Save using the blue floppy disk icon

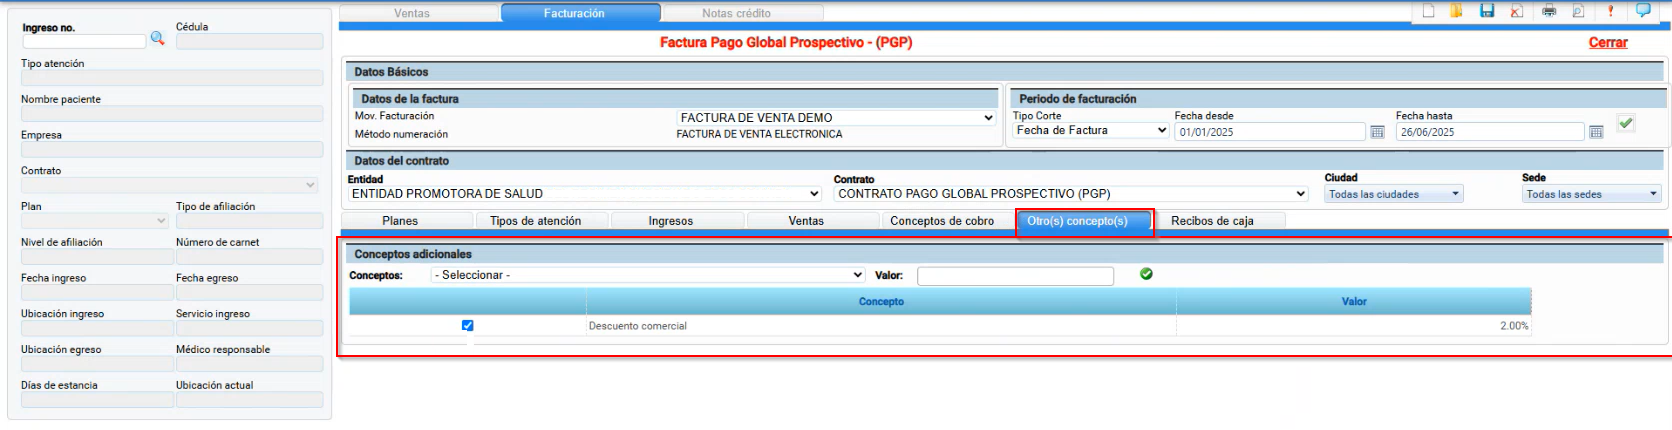[x=1487, y=11]
